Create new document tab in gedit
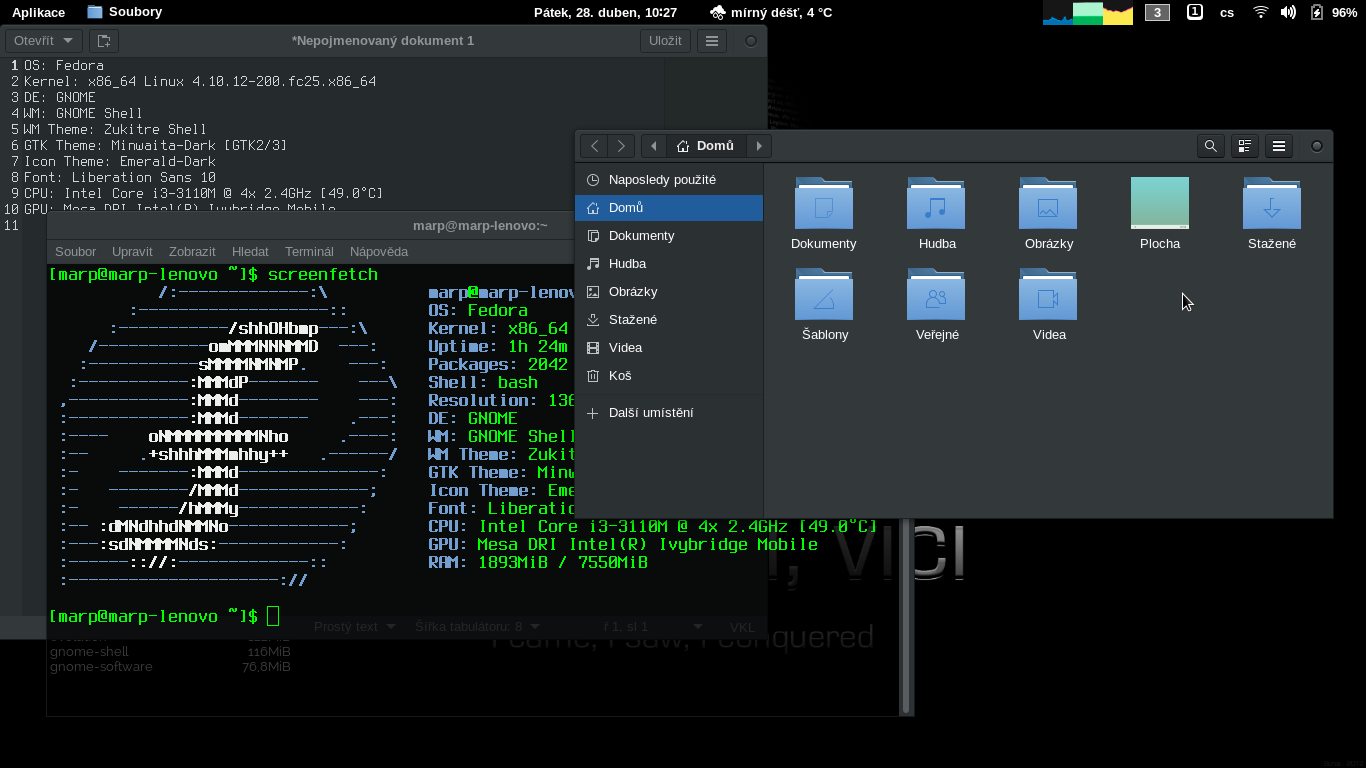The width and height of the screenshot is (1366, 768). pos(103,41)
